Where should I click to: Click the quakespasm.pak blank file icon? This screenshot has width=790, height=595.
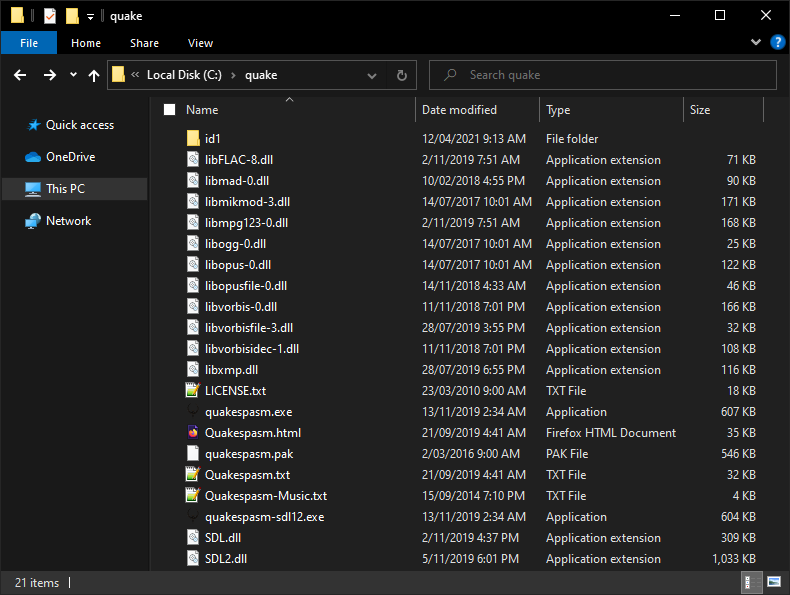(193, 453)
